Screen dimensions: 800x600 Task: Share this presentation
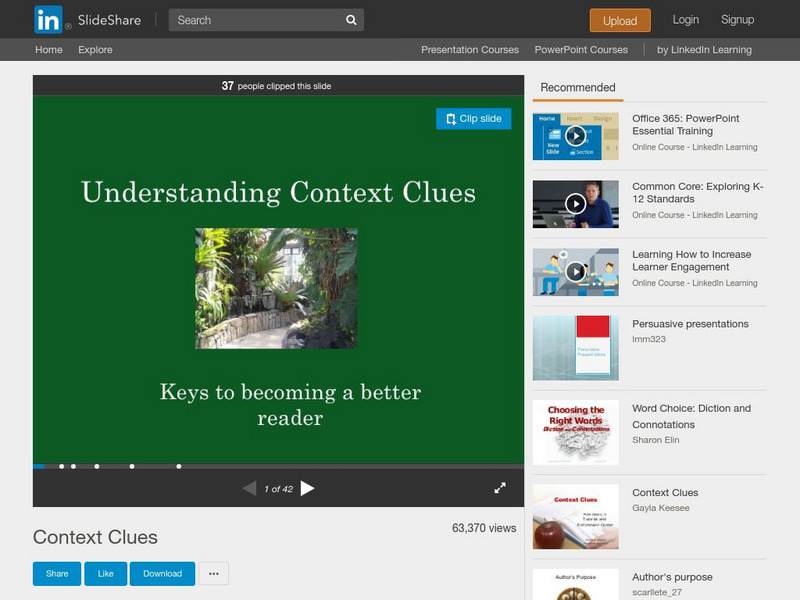pyautogui.click(x=56, y=574)
